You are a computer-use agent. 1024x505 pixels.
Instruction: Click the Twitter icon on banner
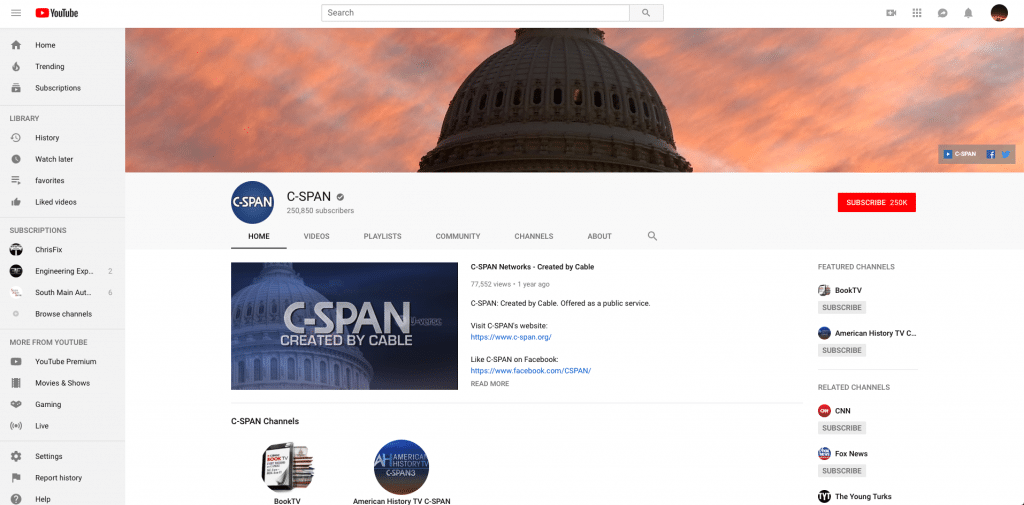(x=1006, y=155)
